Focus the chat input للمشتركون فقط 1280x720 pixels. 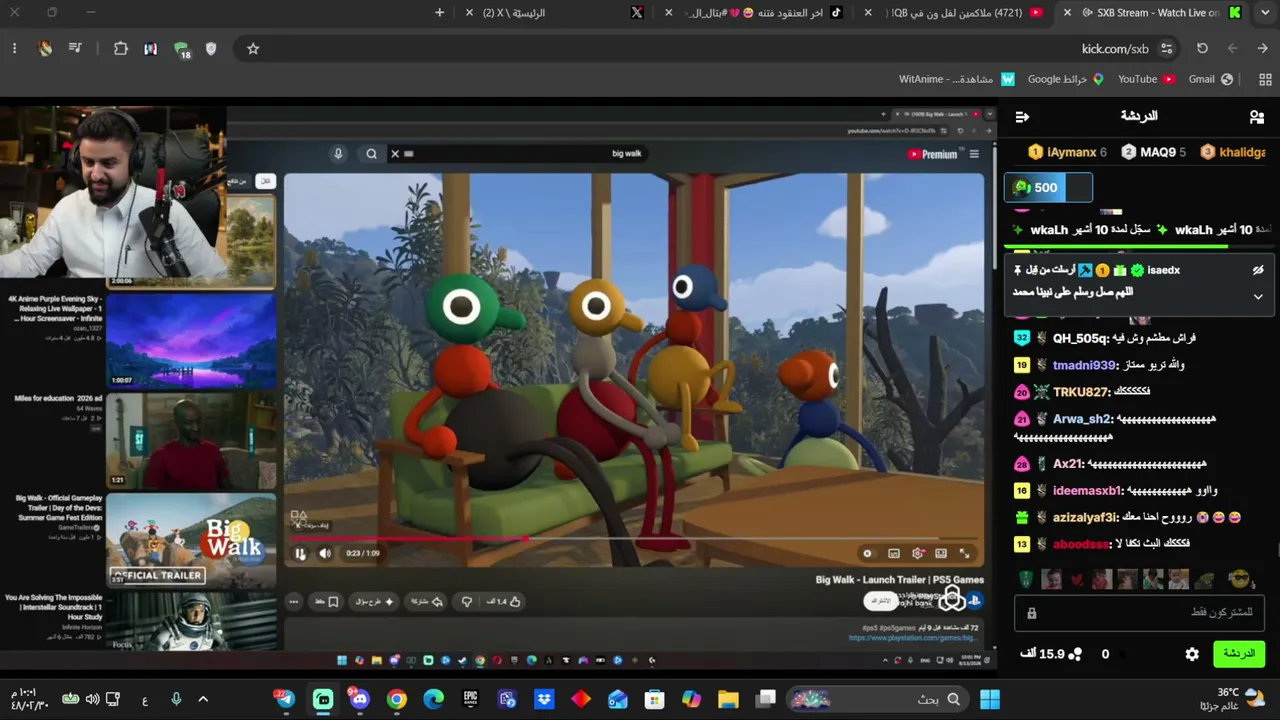[1139, 612]
